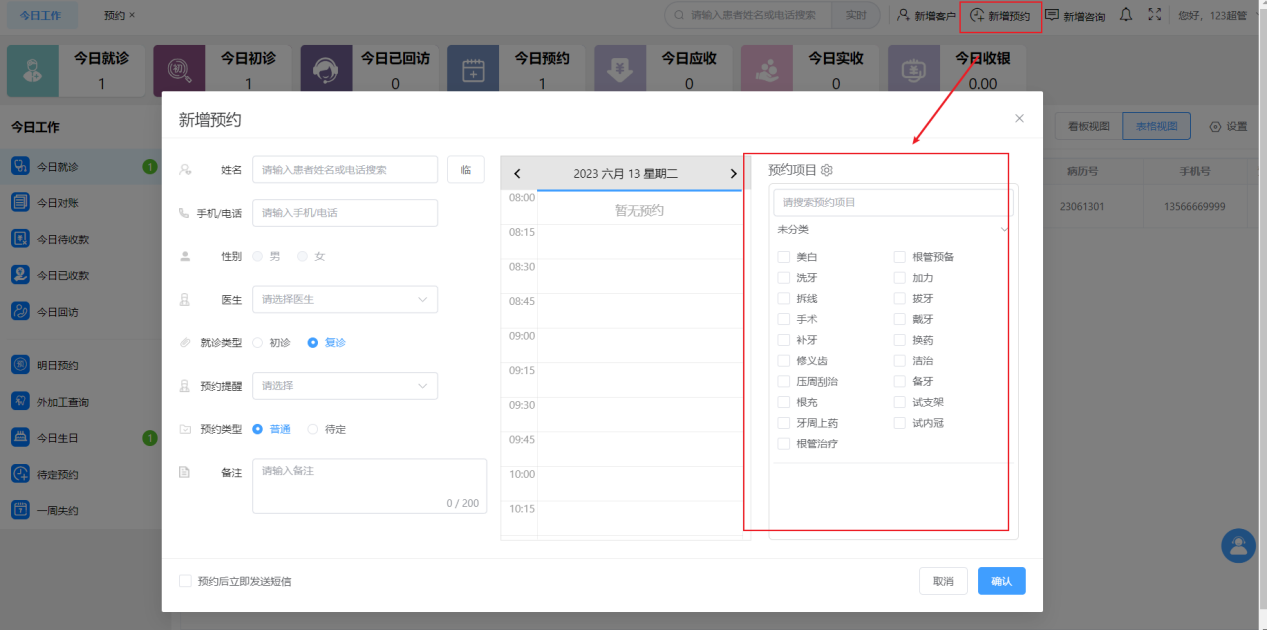1267x630 pixels.
Task: Close the 新增预约 dialog
Action: (x=1019, y=118)
